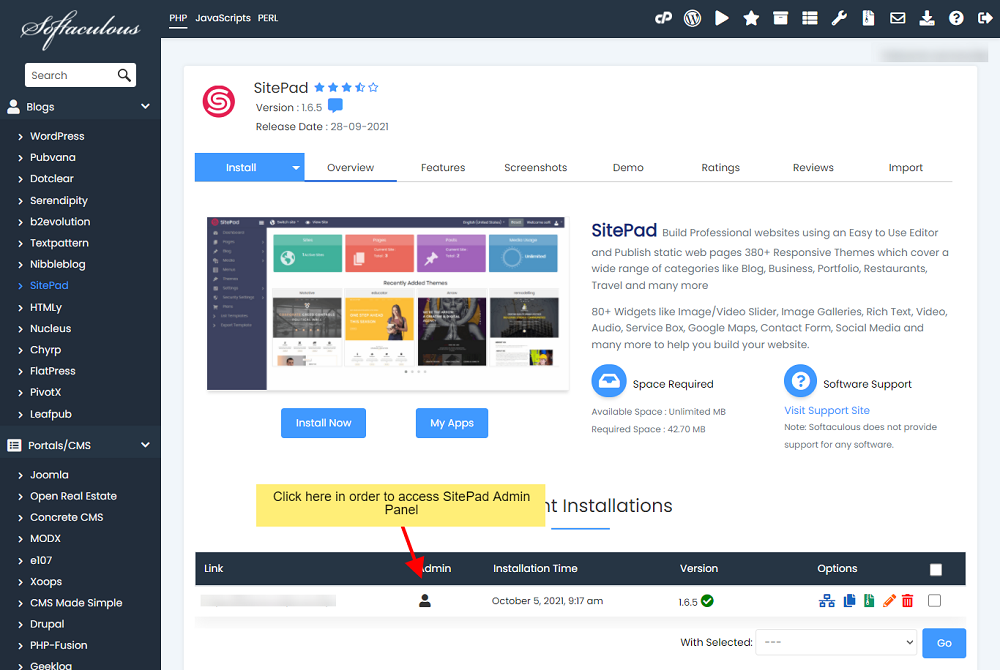Click the blue comment icon beside version
The height and width of the screenshot is (670, 1000).
[x=335, y=105]
